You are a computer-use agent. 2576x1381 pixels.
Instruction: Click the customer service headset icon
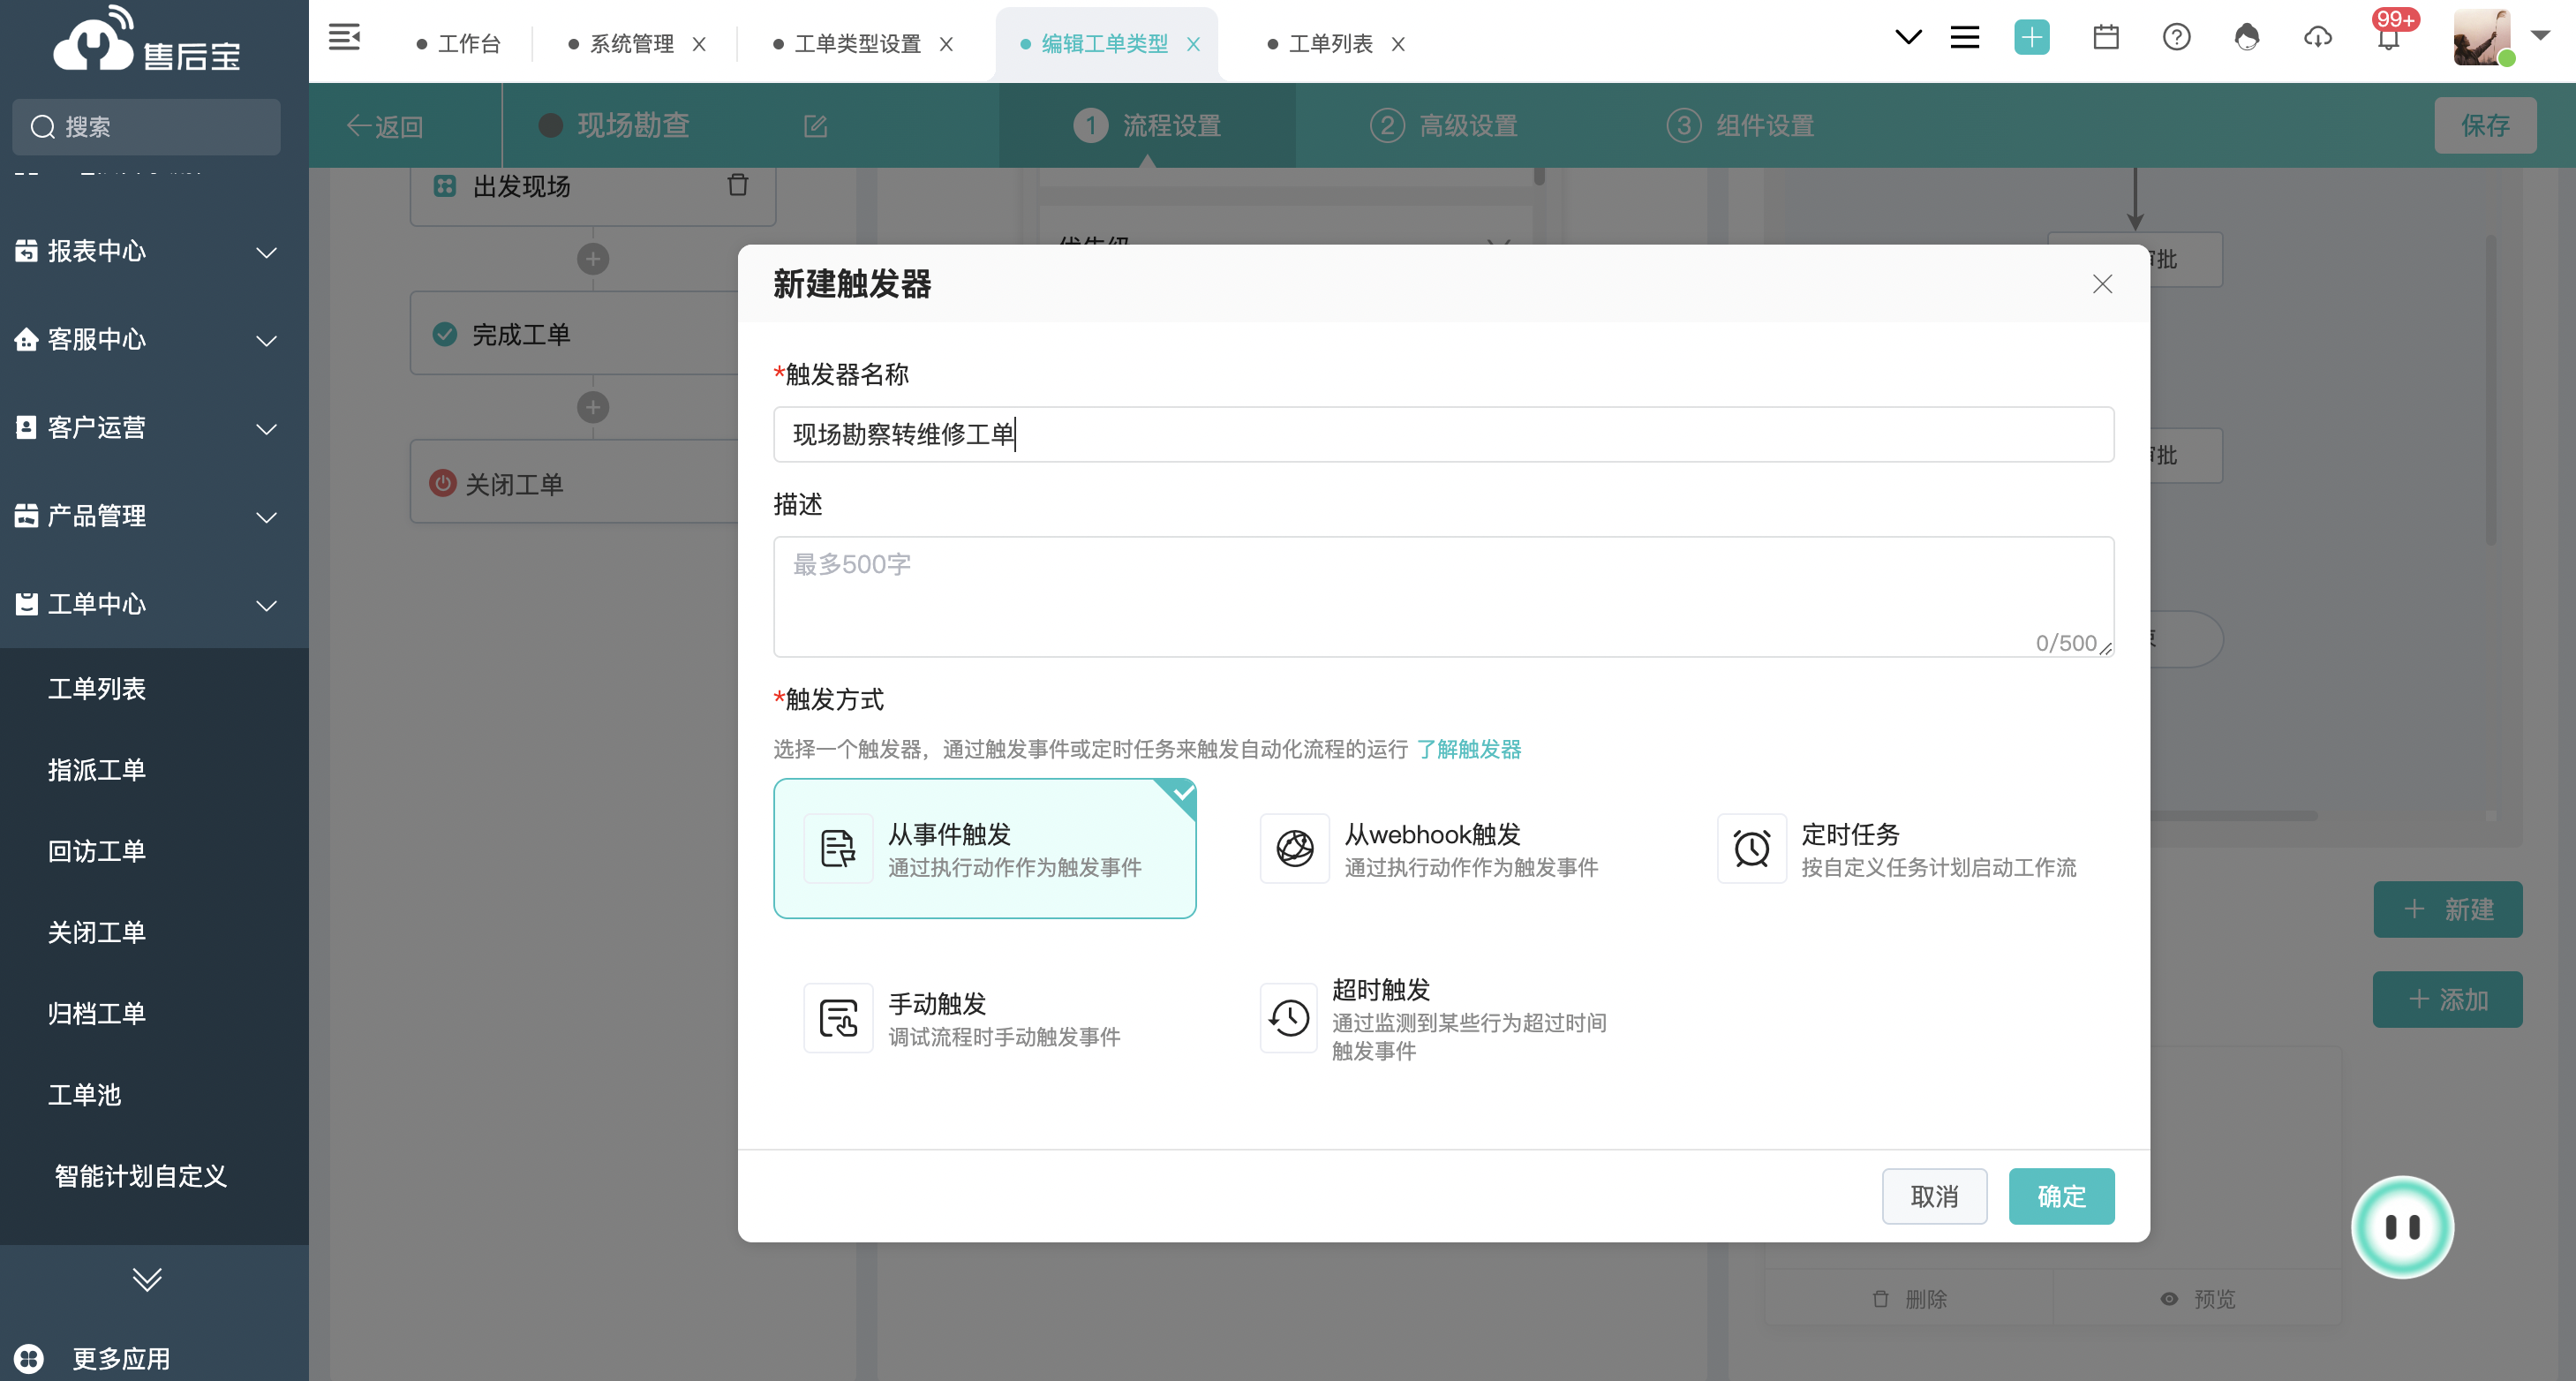coord(2246,38)
